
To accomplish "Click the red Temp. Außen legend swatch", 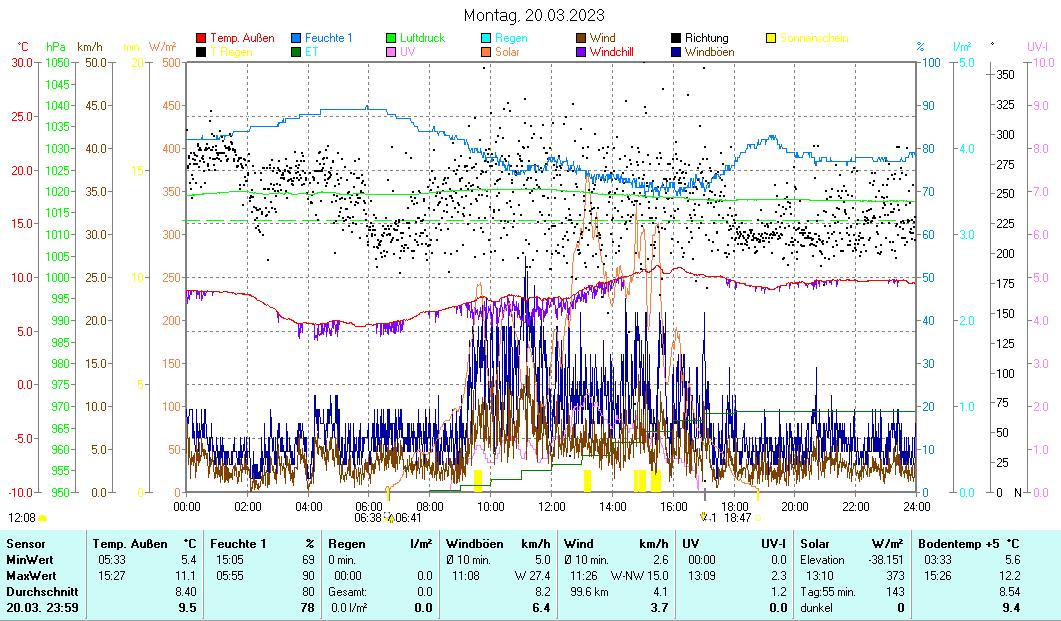I will tap(201, 38).
